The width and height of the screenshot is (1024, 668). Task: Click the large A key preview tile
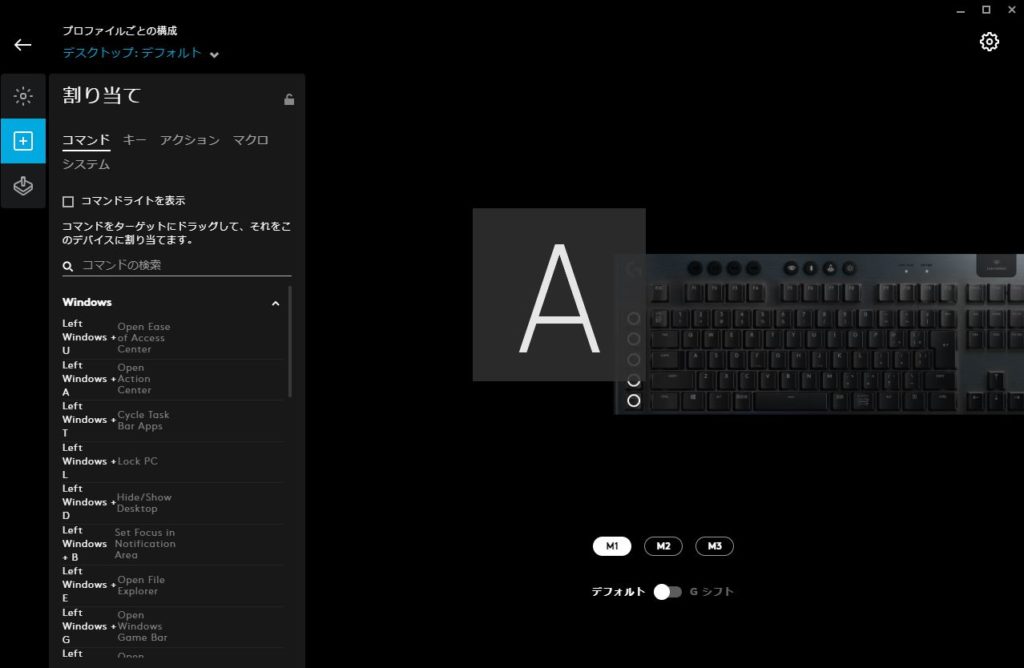[559, 294]
